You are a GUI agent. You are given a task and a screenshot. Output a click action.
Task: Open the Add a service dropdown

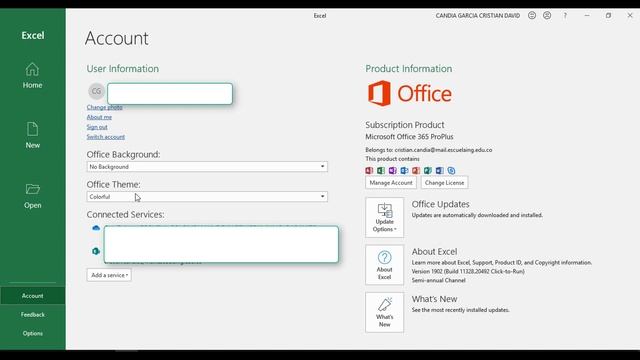(109, 275)
